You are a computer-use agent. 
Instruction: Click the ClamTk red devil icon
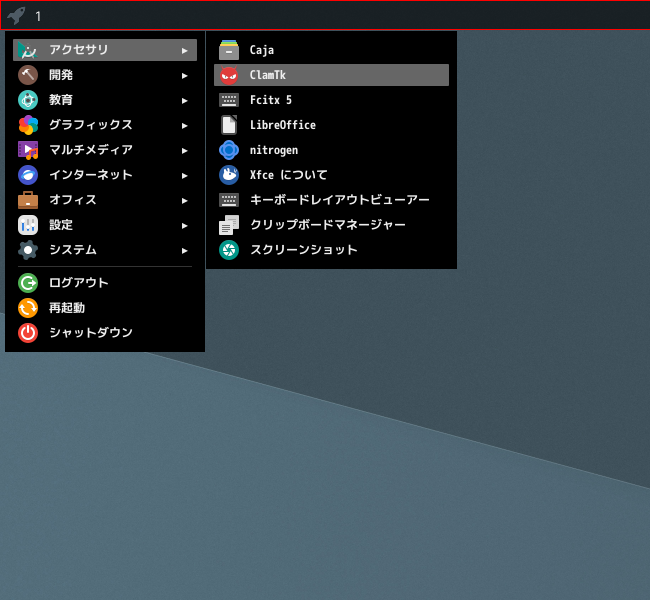click(229, 75)
